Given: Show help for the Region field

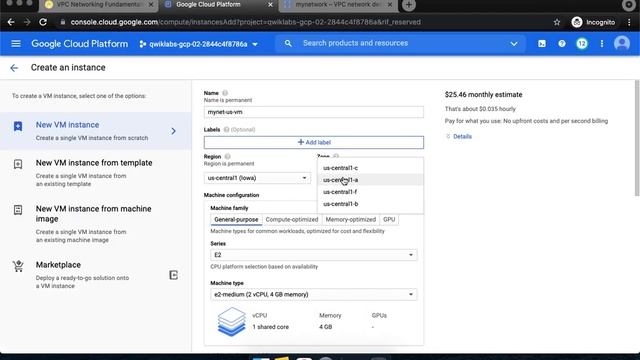Looking at the screenshot, I should pos(227,156).
